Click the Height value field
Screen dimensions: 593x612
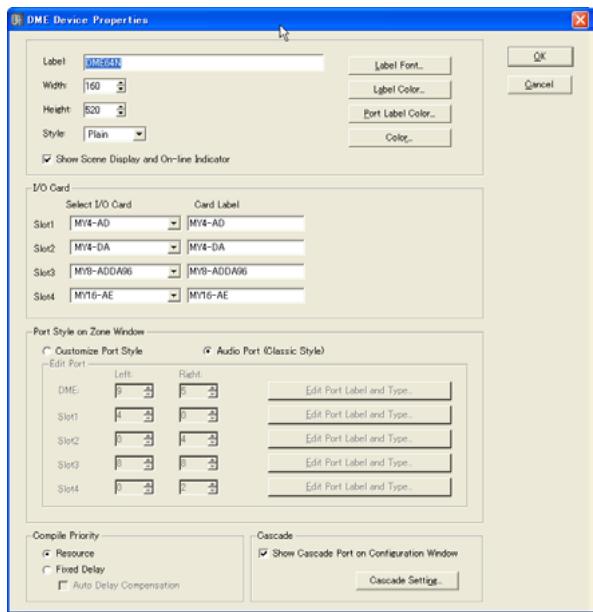pos(100,110)
